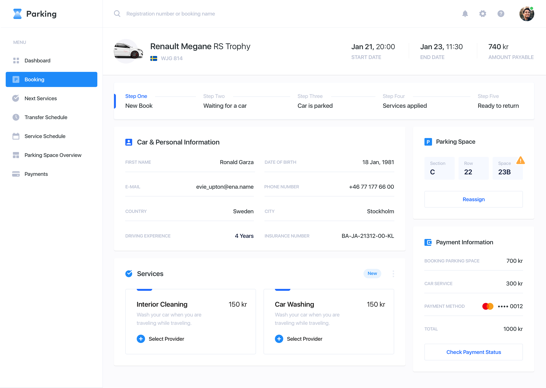Click the parking space warning triangle icon
Screen dimensions: 546x388
point(521,160)
